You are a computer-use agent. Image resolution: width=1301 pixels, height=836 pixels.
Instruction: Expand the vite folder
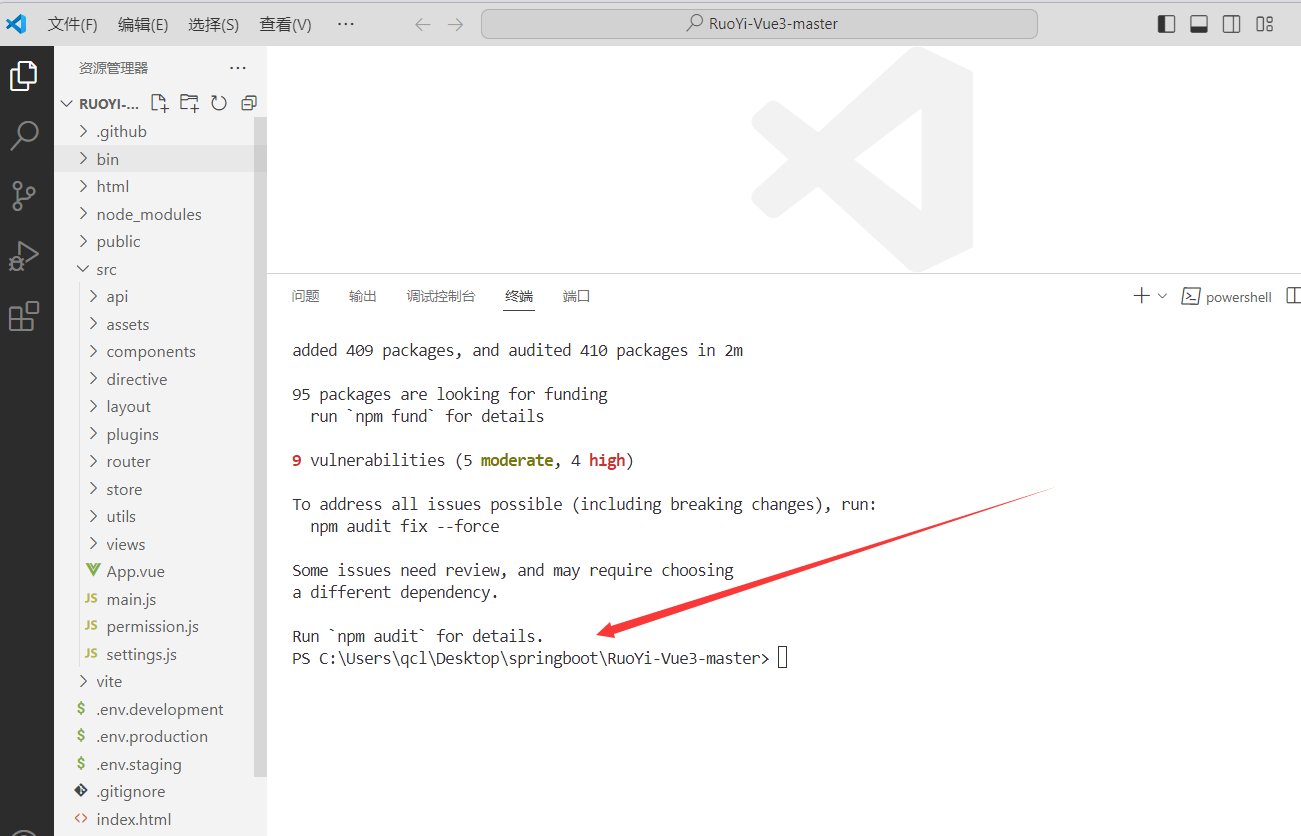(160, 681)
